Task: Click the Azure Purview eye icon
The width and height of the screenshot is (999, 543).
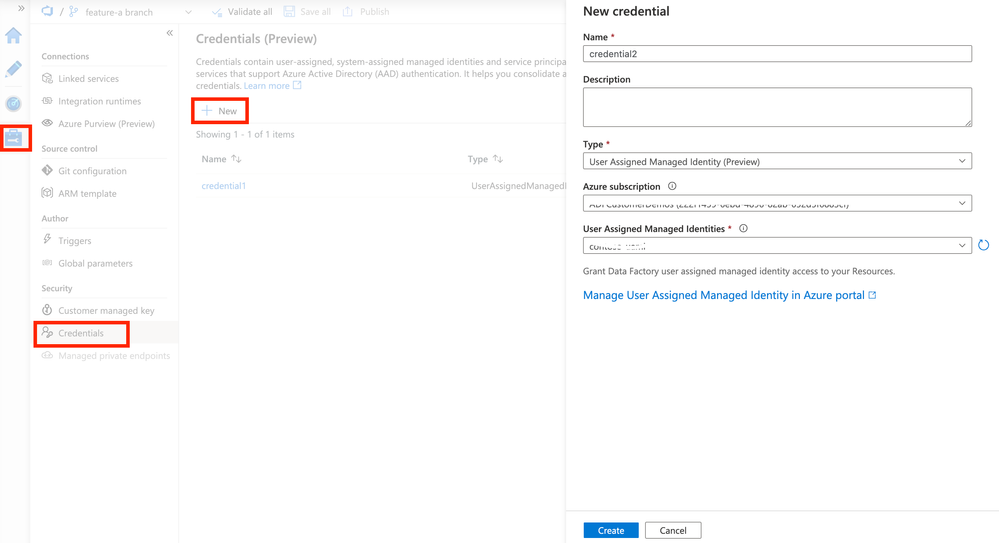Action: point(47,123)
